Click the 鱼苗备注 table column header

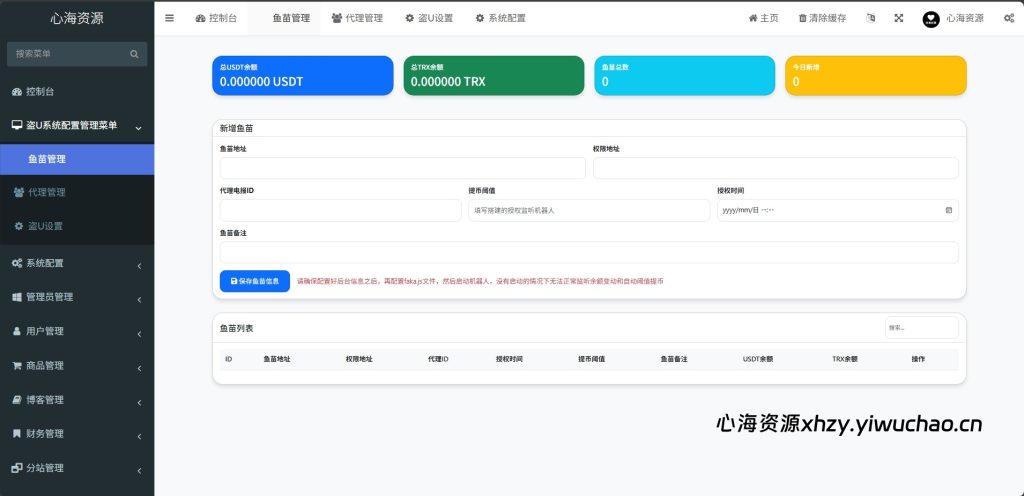(673, 360)
